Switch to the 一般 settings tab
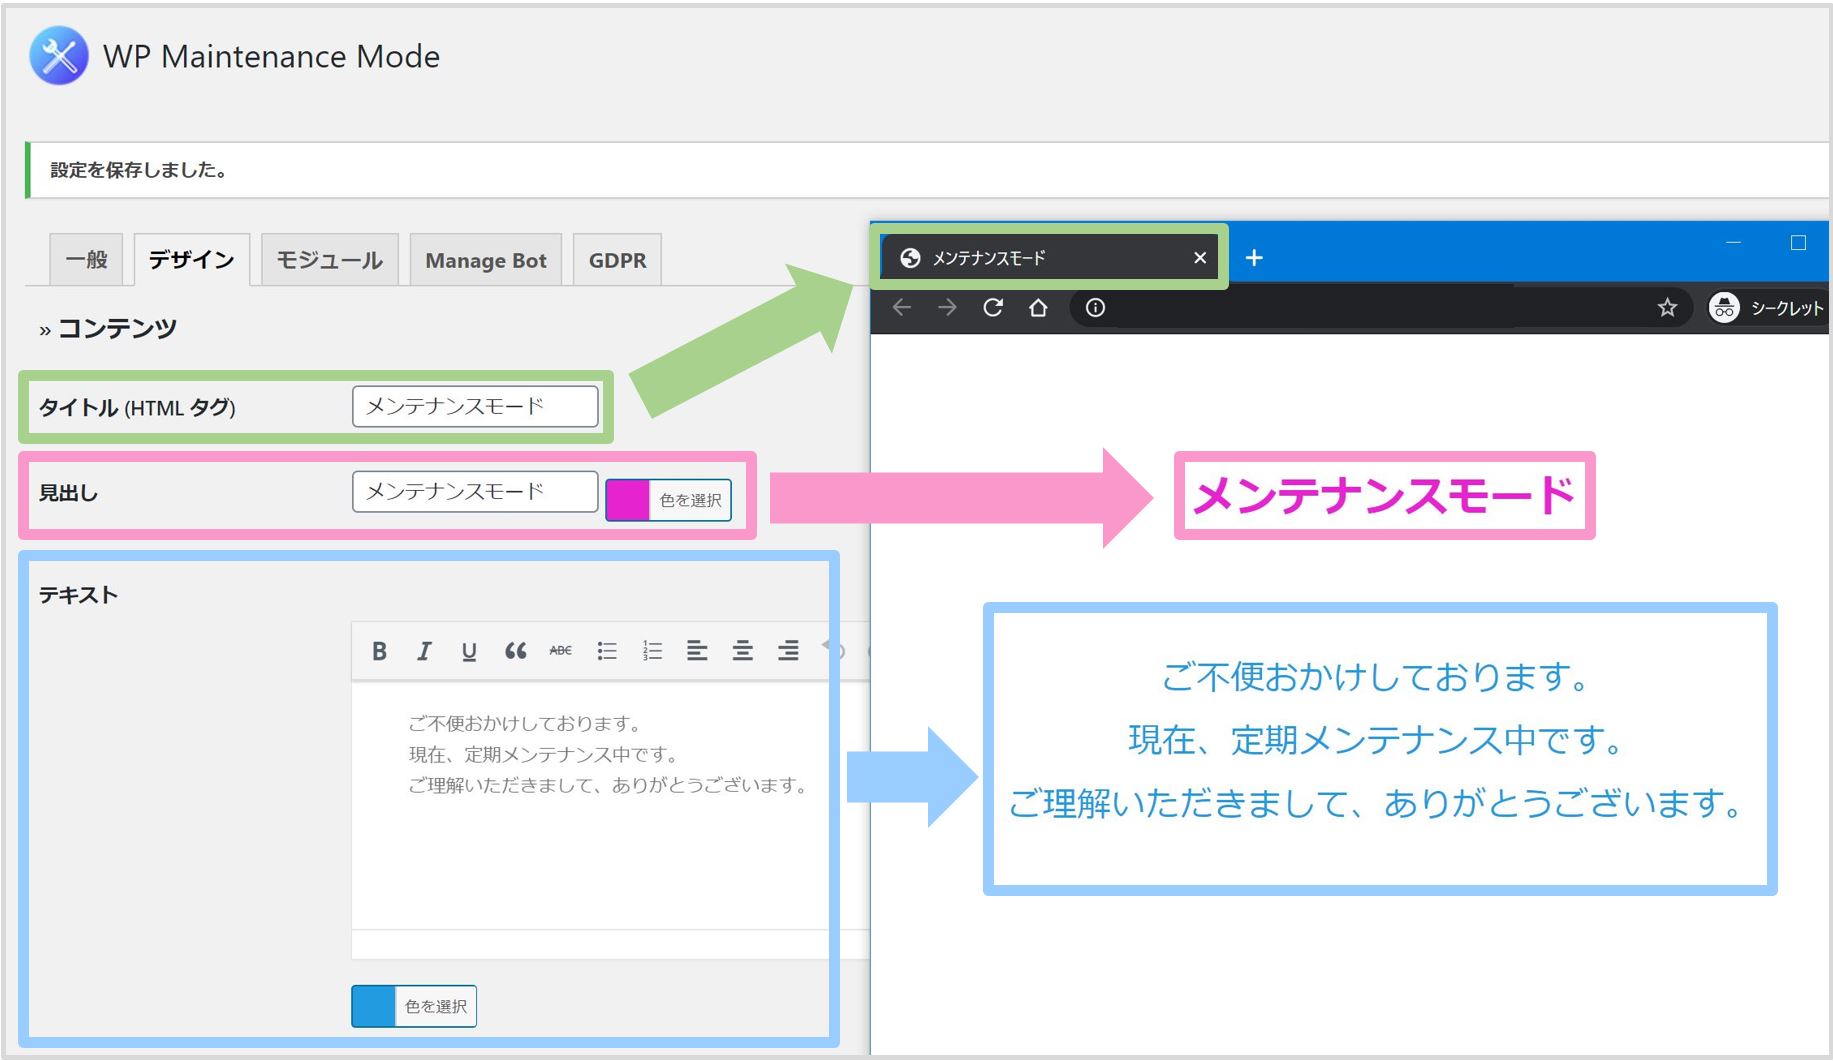Image resolution: width=1833 pixels, height=1061 pixels. click(x=86, y=259)
